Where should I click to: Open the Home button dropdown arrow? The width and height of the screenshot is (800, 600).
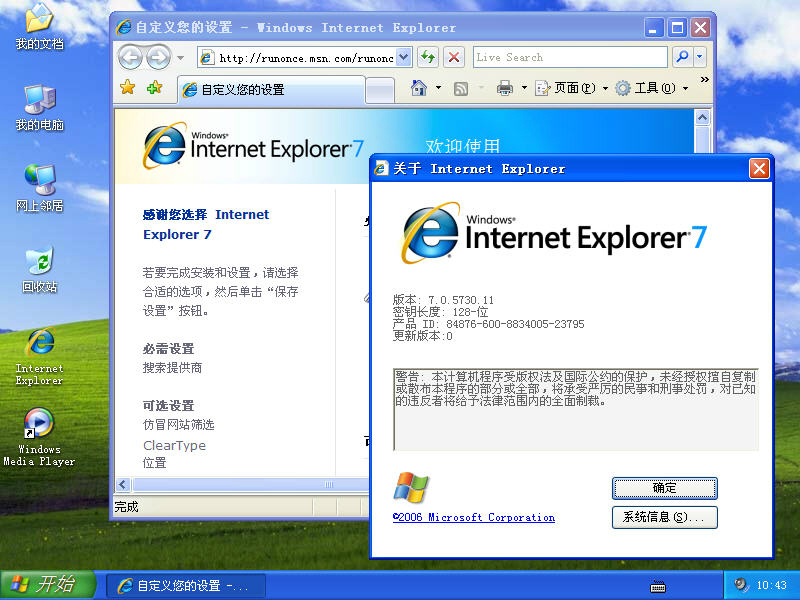pos(438,88)
